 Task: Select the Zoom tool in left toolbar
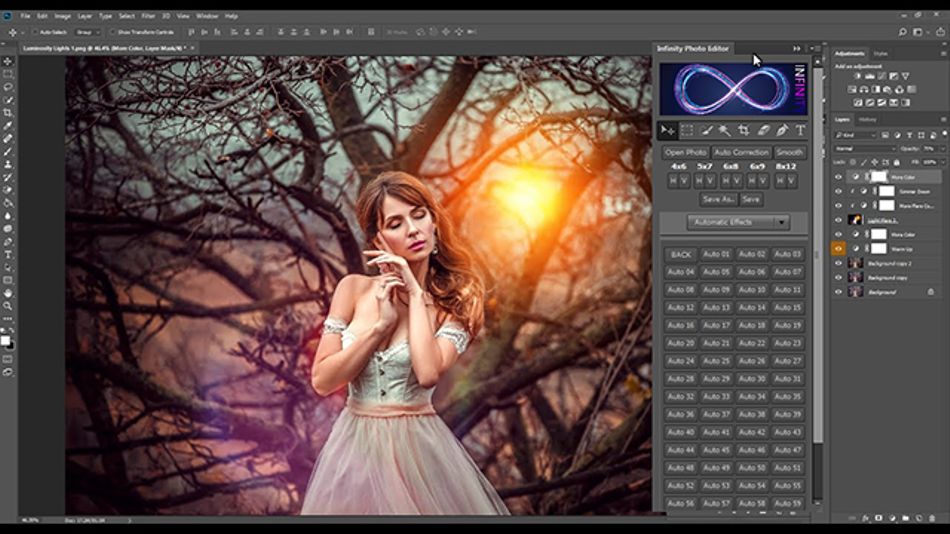(x=8, y=305)
